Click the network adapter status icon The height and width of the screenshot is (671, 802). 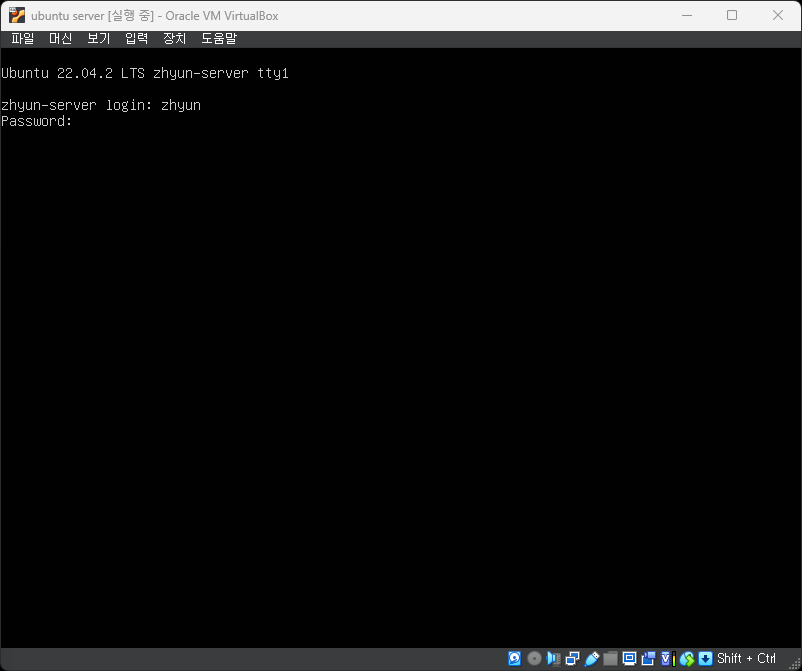tap(572, 659)
